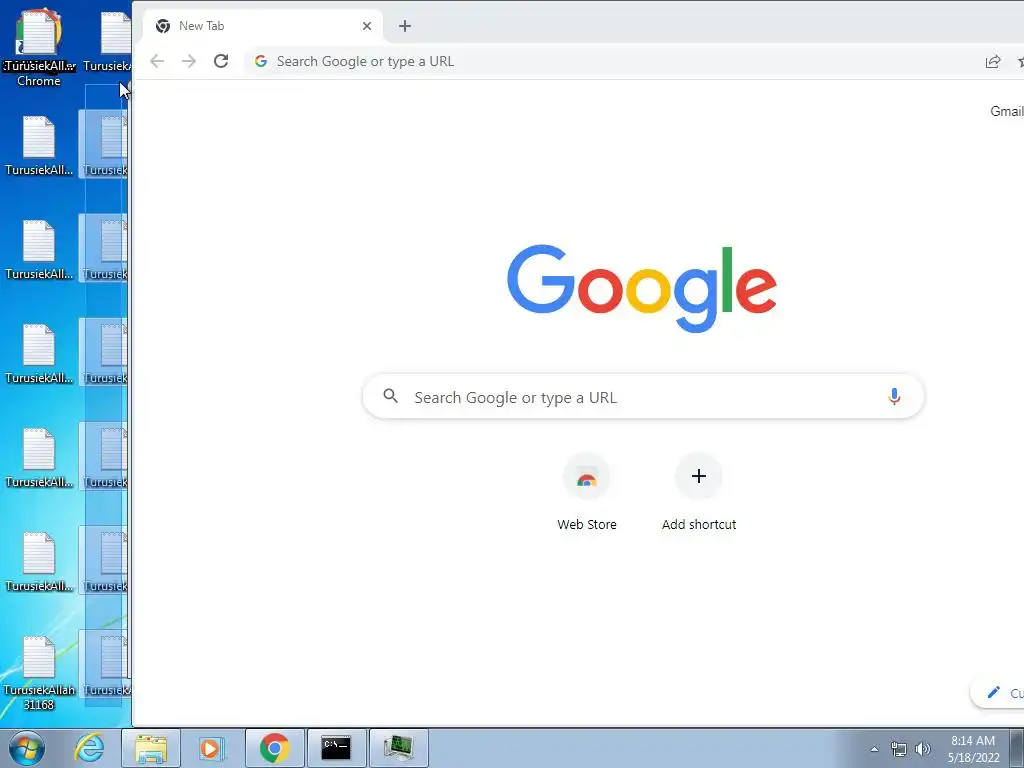
Task: Click the magnifier icon in the search box
Action: pos(391,396)
